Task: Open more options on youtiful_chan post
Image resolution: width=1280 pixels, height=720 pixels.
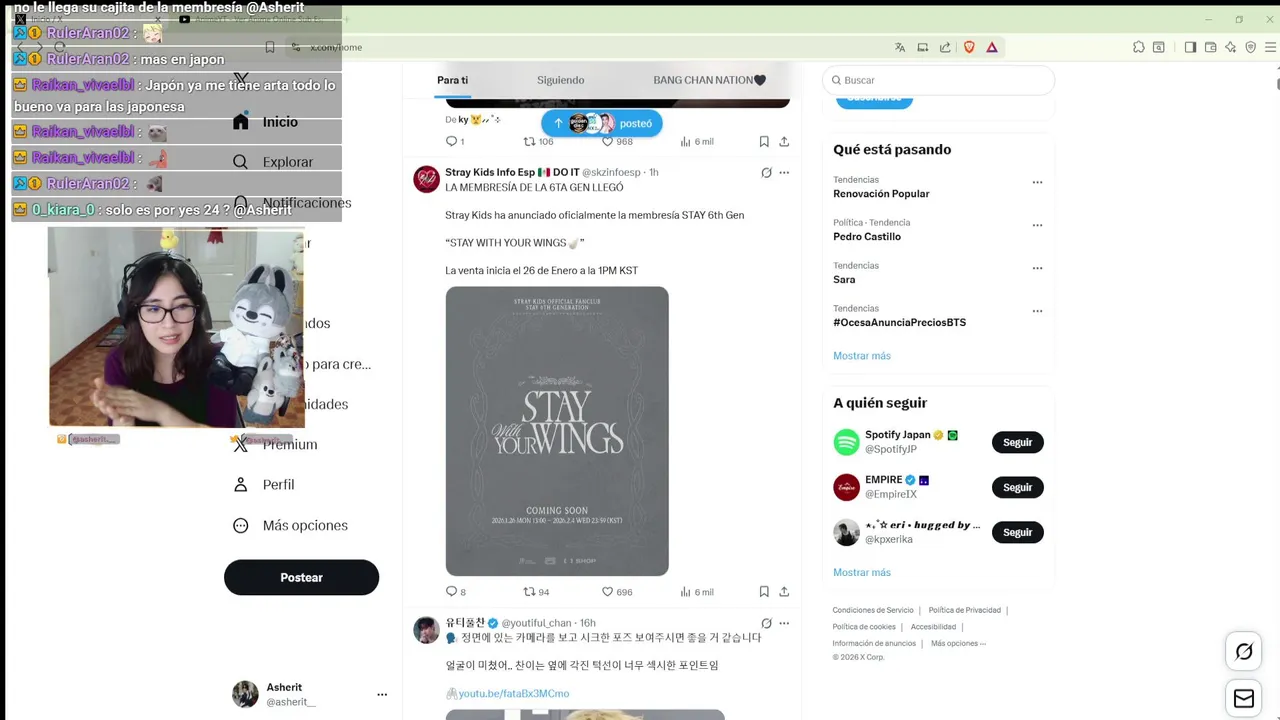Action: tap(784, 623)
